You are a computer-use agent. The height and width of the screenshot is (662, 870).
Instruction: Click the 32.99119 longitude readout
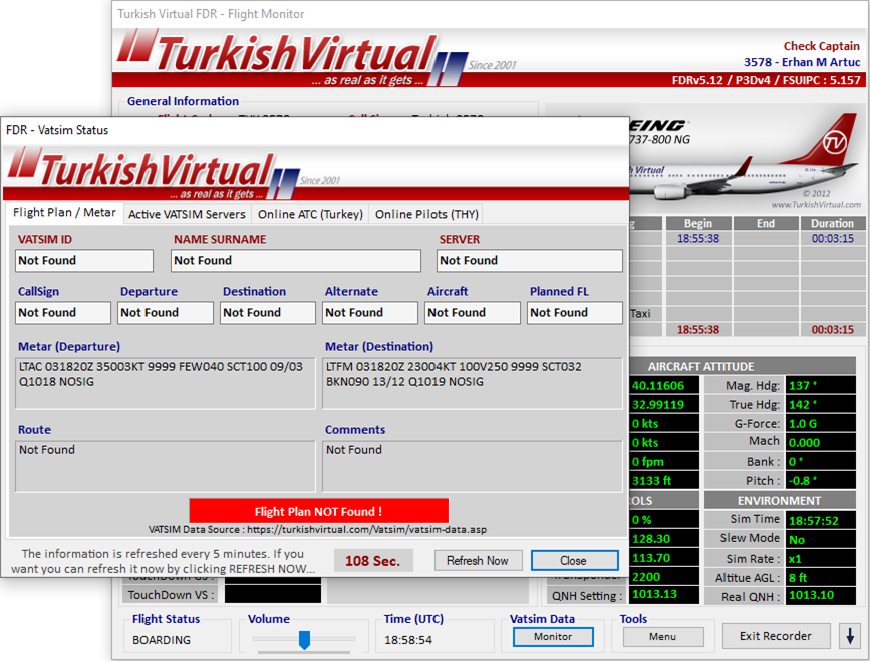tap(664, 405)
